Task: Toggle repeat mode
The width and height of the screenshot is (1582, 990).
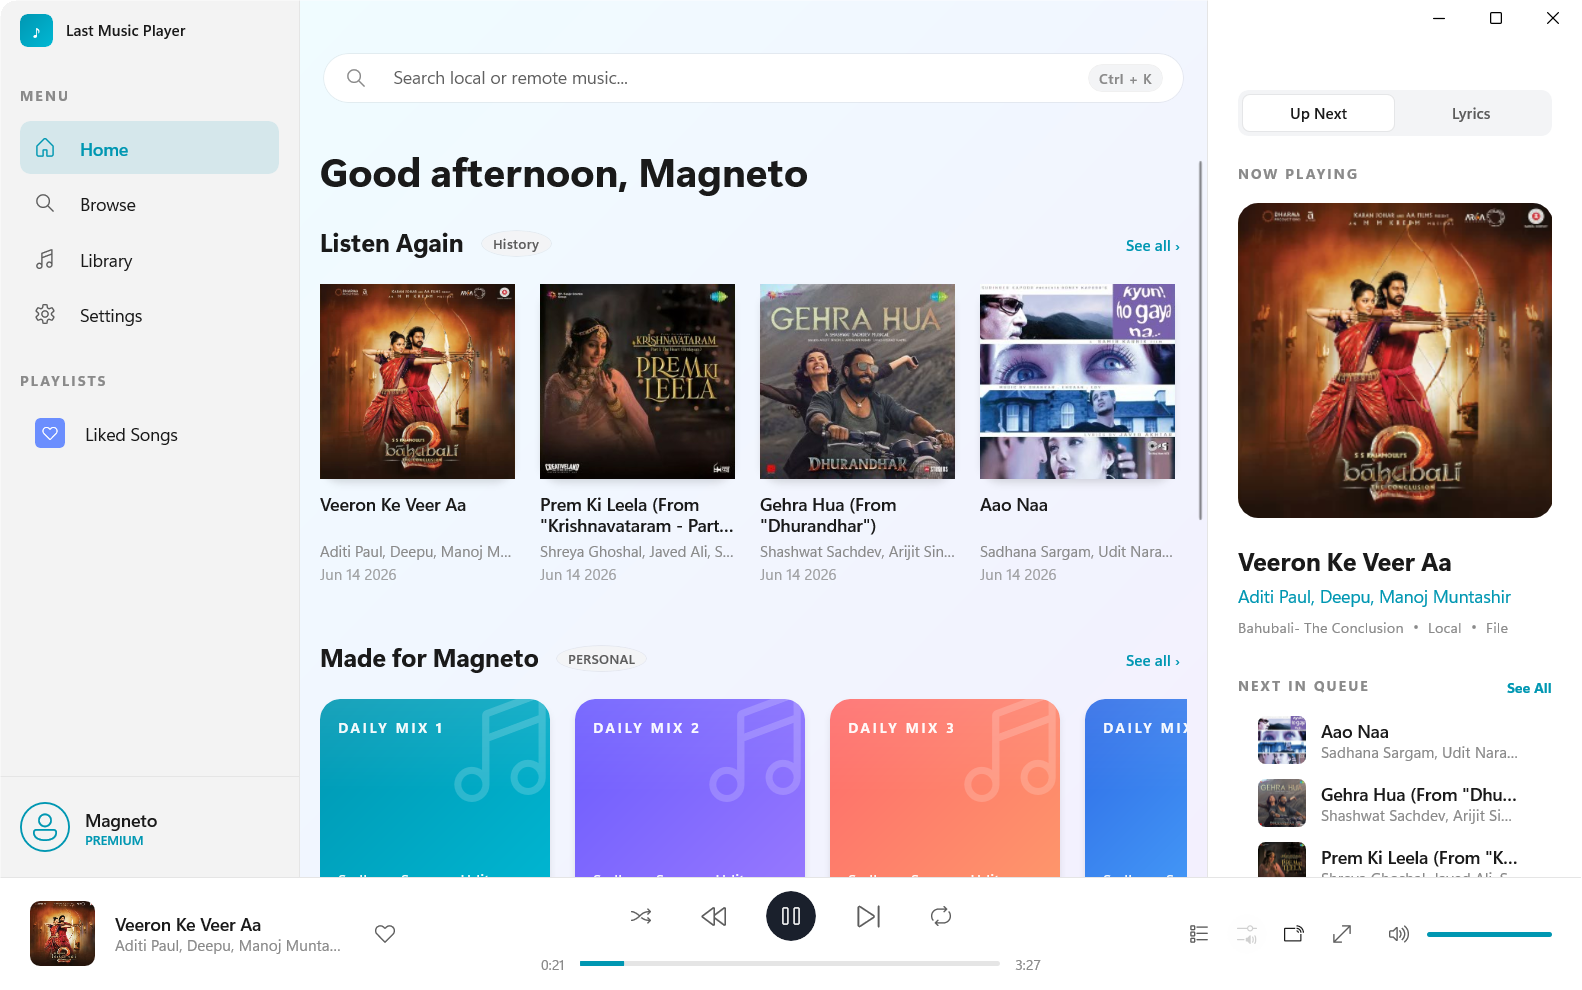Action: 941,916
